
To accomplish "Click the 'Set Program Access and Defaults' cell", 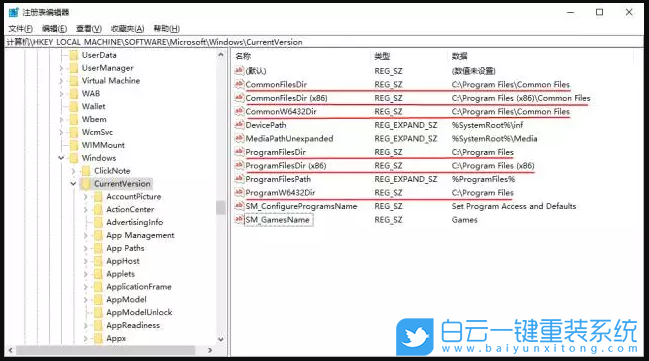I will 514,206.
